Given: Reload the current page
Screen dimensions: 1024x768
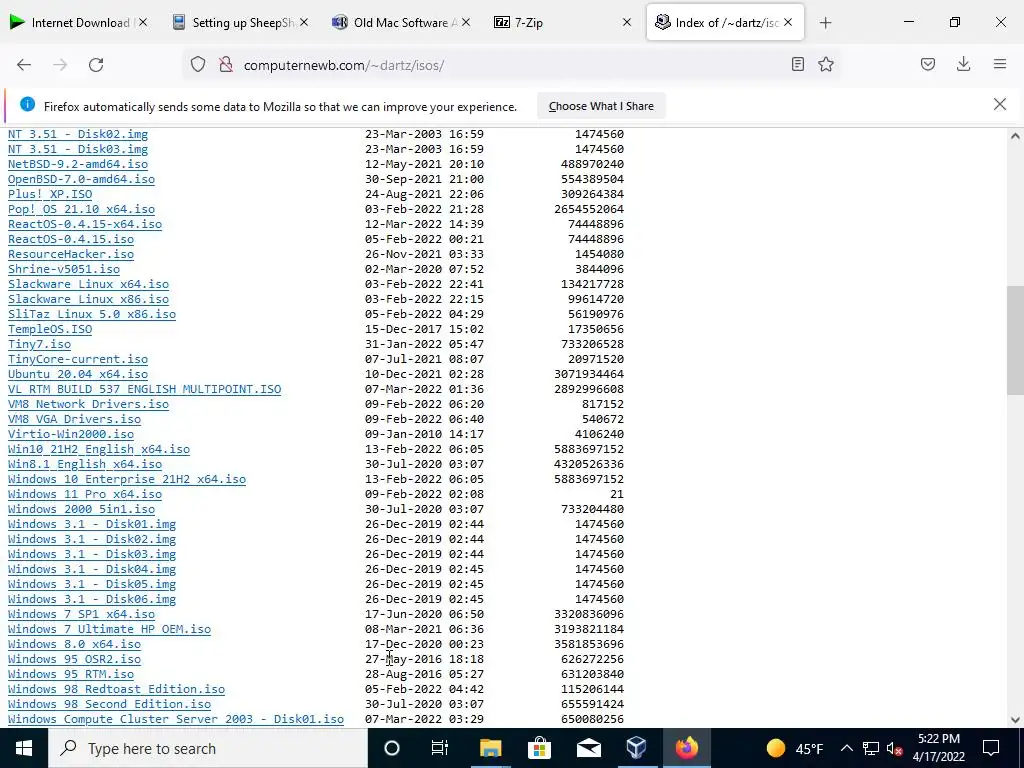Looking at the screenshot, I should point(96,65).
